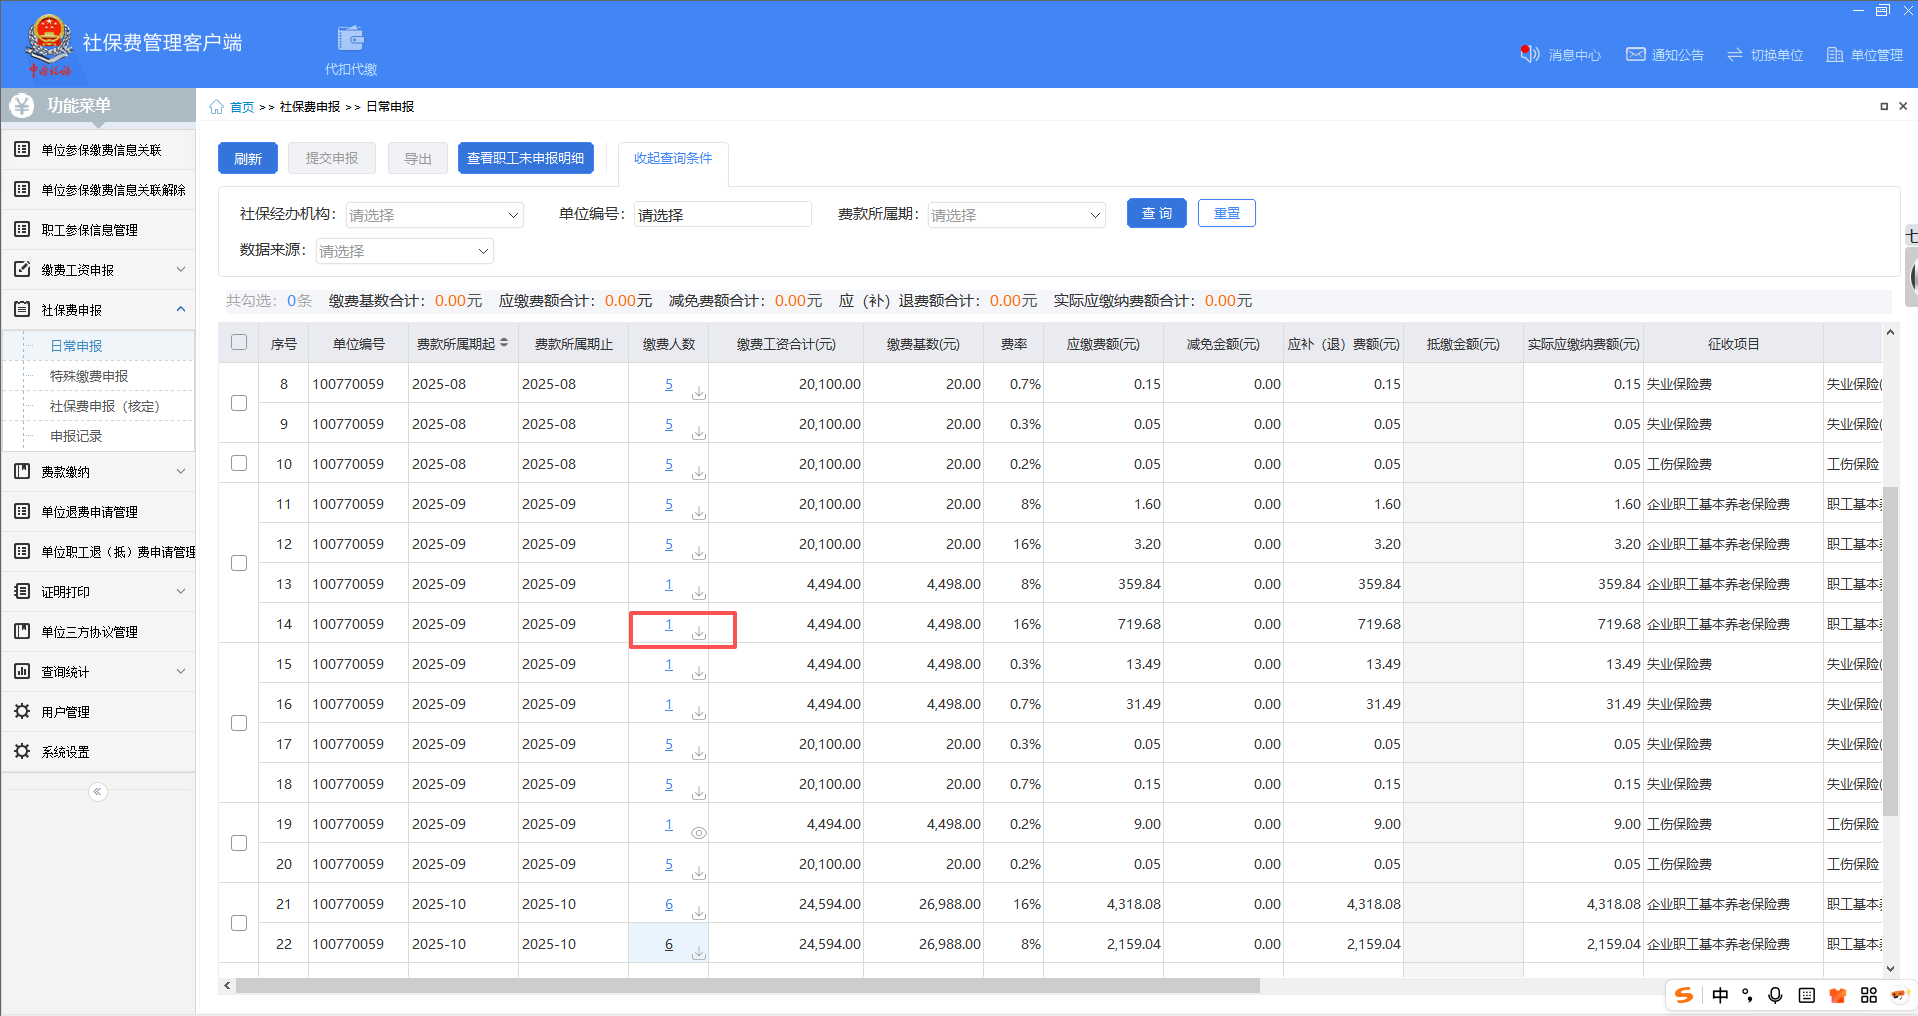Open the 费款所属期 dropdown
The width and height of the screenshot is (1918, 1016).
click(1017, 215)
